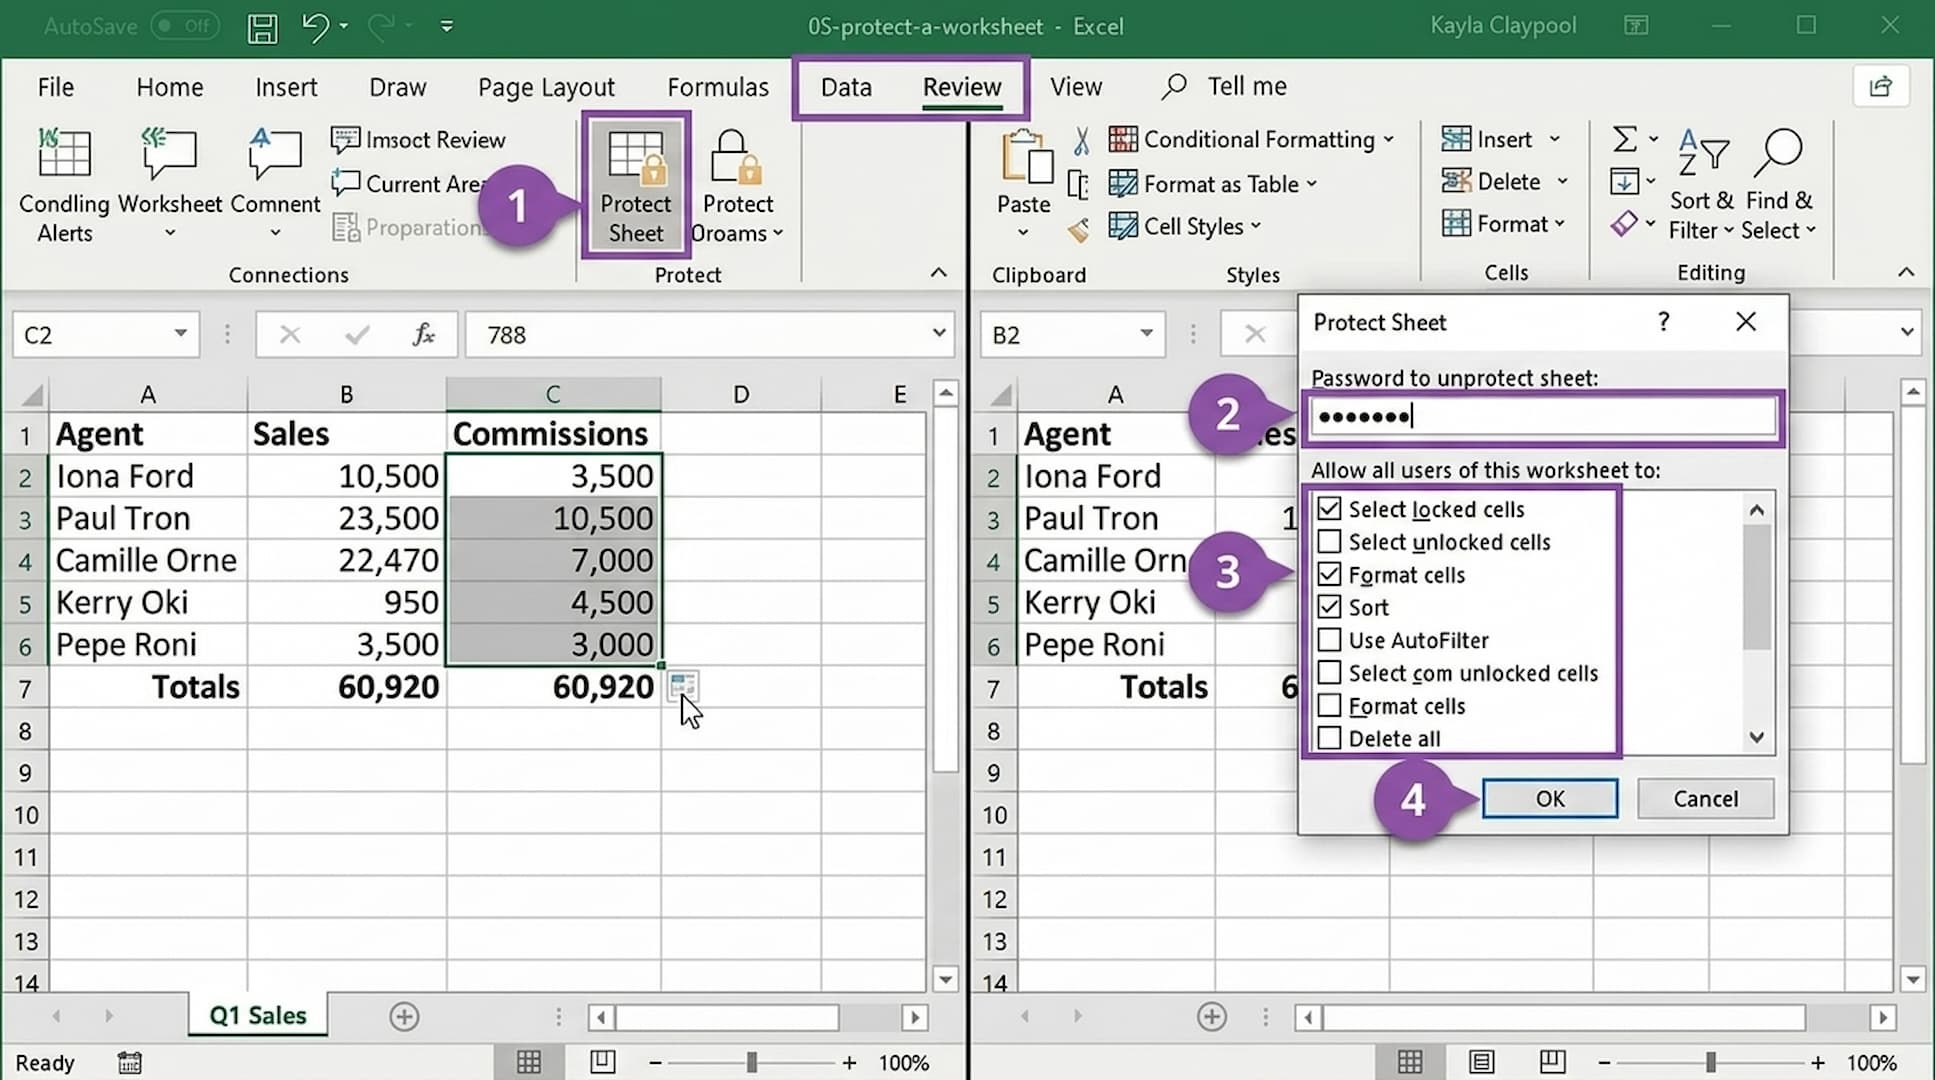Open the File tab

[56, 87]
